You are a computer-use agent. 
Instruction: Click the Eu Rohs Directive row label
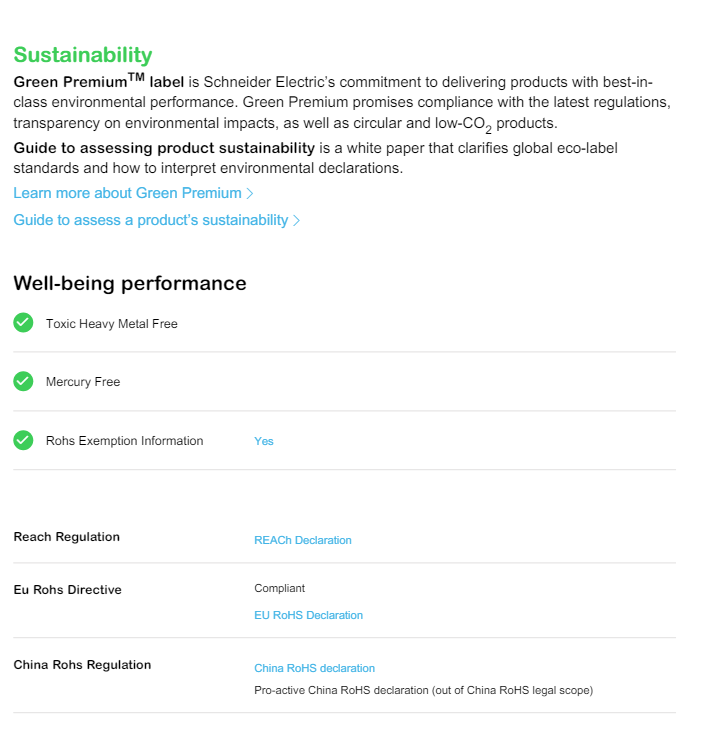[x=67, y=590]
